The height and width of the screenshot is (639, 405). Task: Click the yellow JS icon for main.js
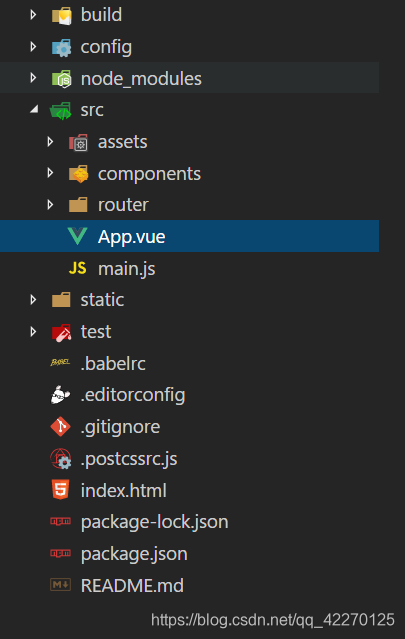pyautogui.click(x=77, y=268)
